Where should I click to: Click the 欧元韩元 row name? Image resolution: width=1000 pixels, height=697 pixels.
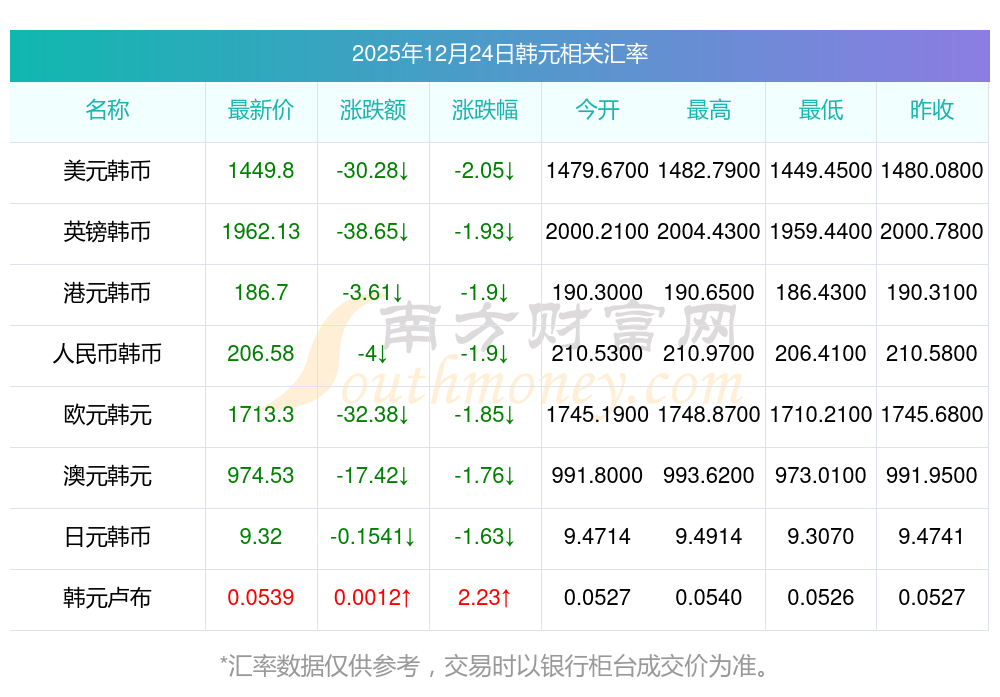coord(107,415)
